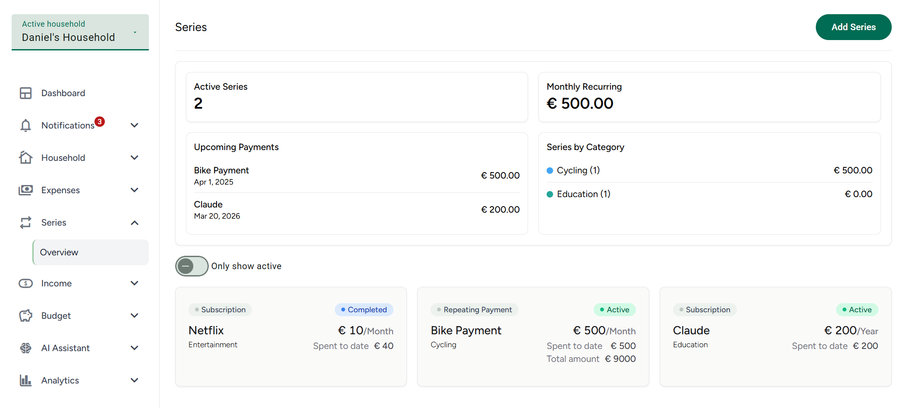
Task: Click the Analytics bar chart icon
Action: tap(26, 380)
